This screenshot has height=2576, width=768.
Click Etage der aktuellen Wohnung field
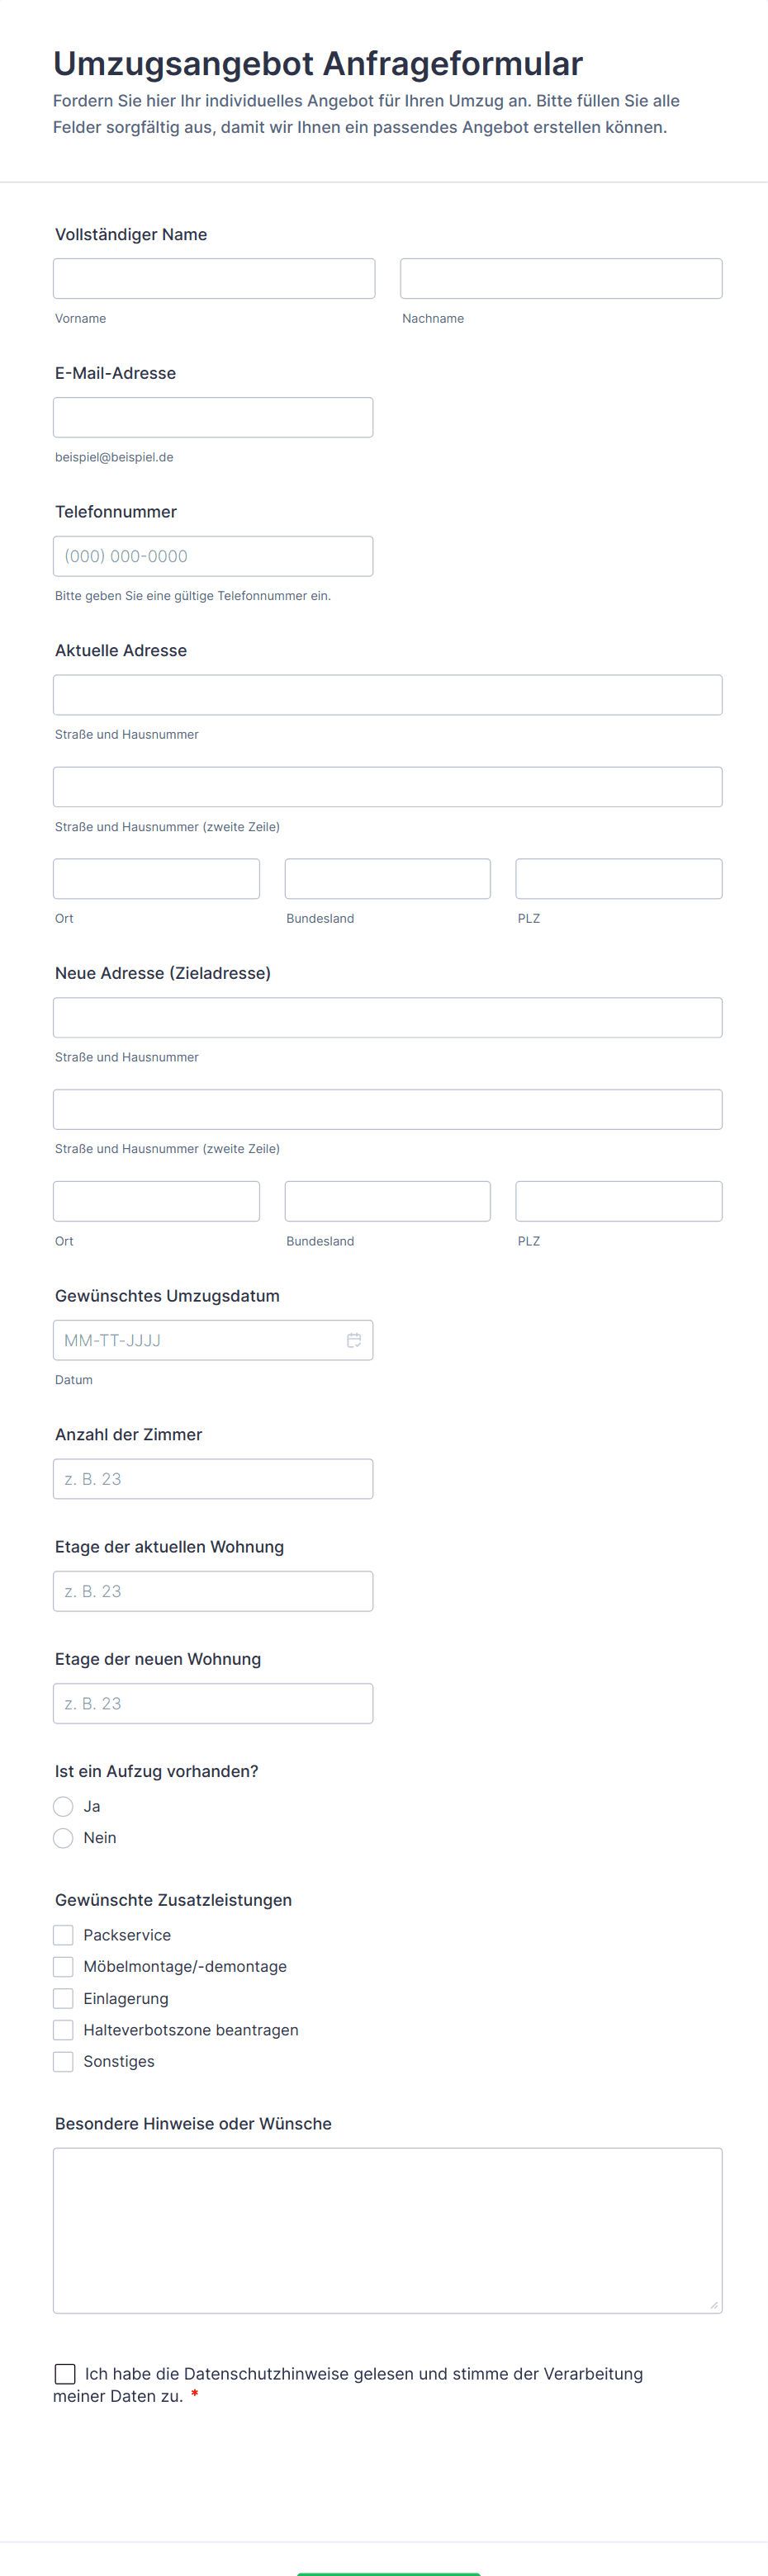coord(213,1591)
